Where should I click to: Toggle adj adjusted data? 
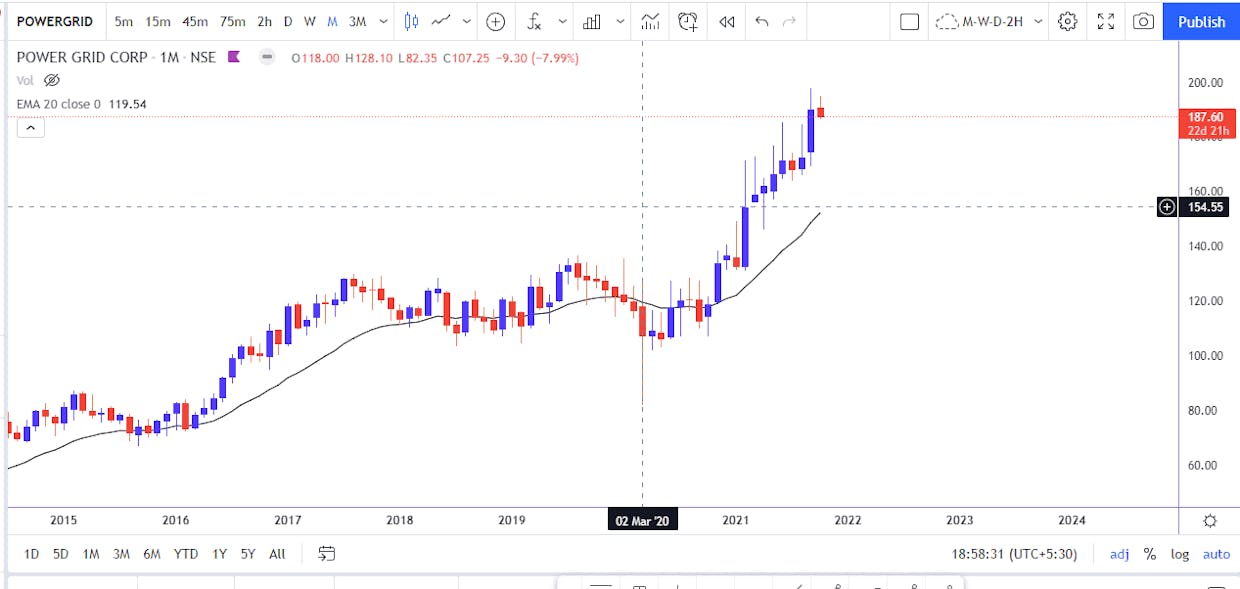tap(1120, 554)
